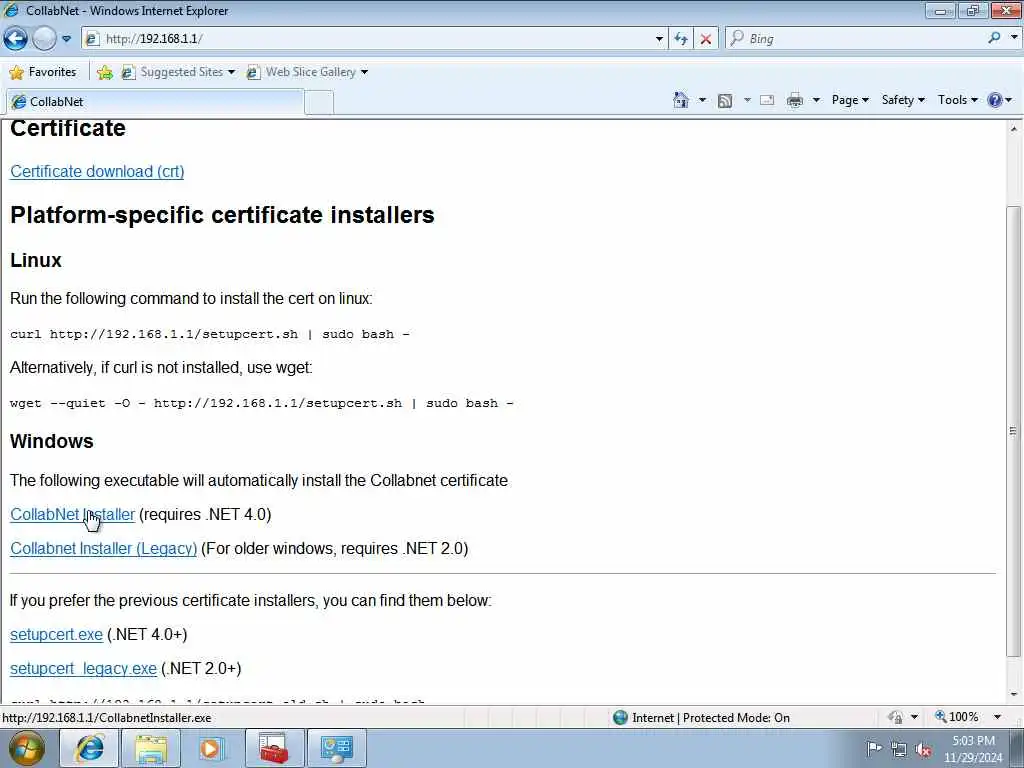Open the Favorites star button
Image resolution: width=1024 pixels, height=768 pixels.
[x=43, y=72]
